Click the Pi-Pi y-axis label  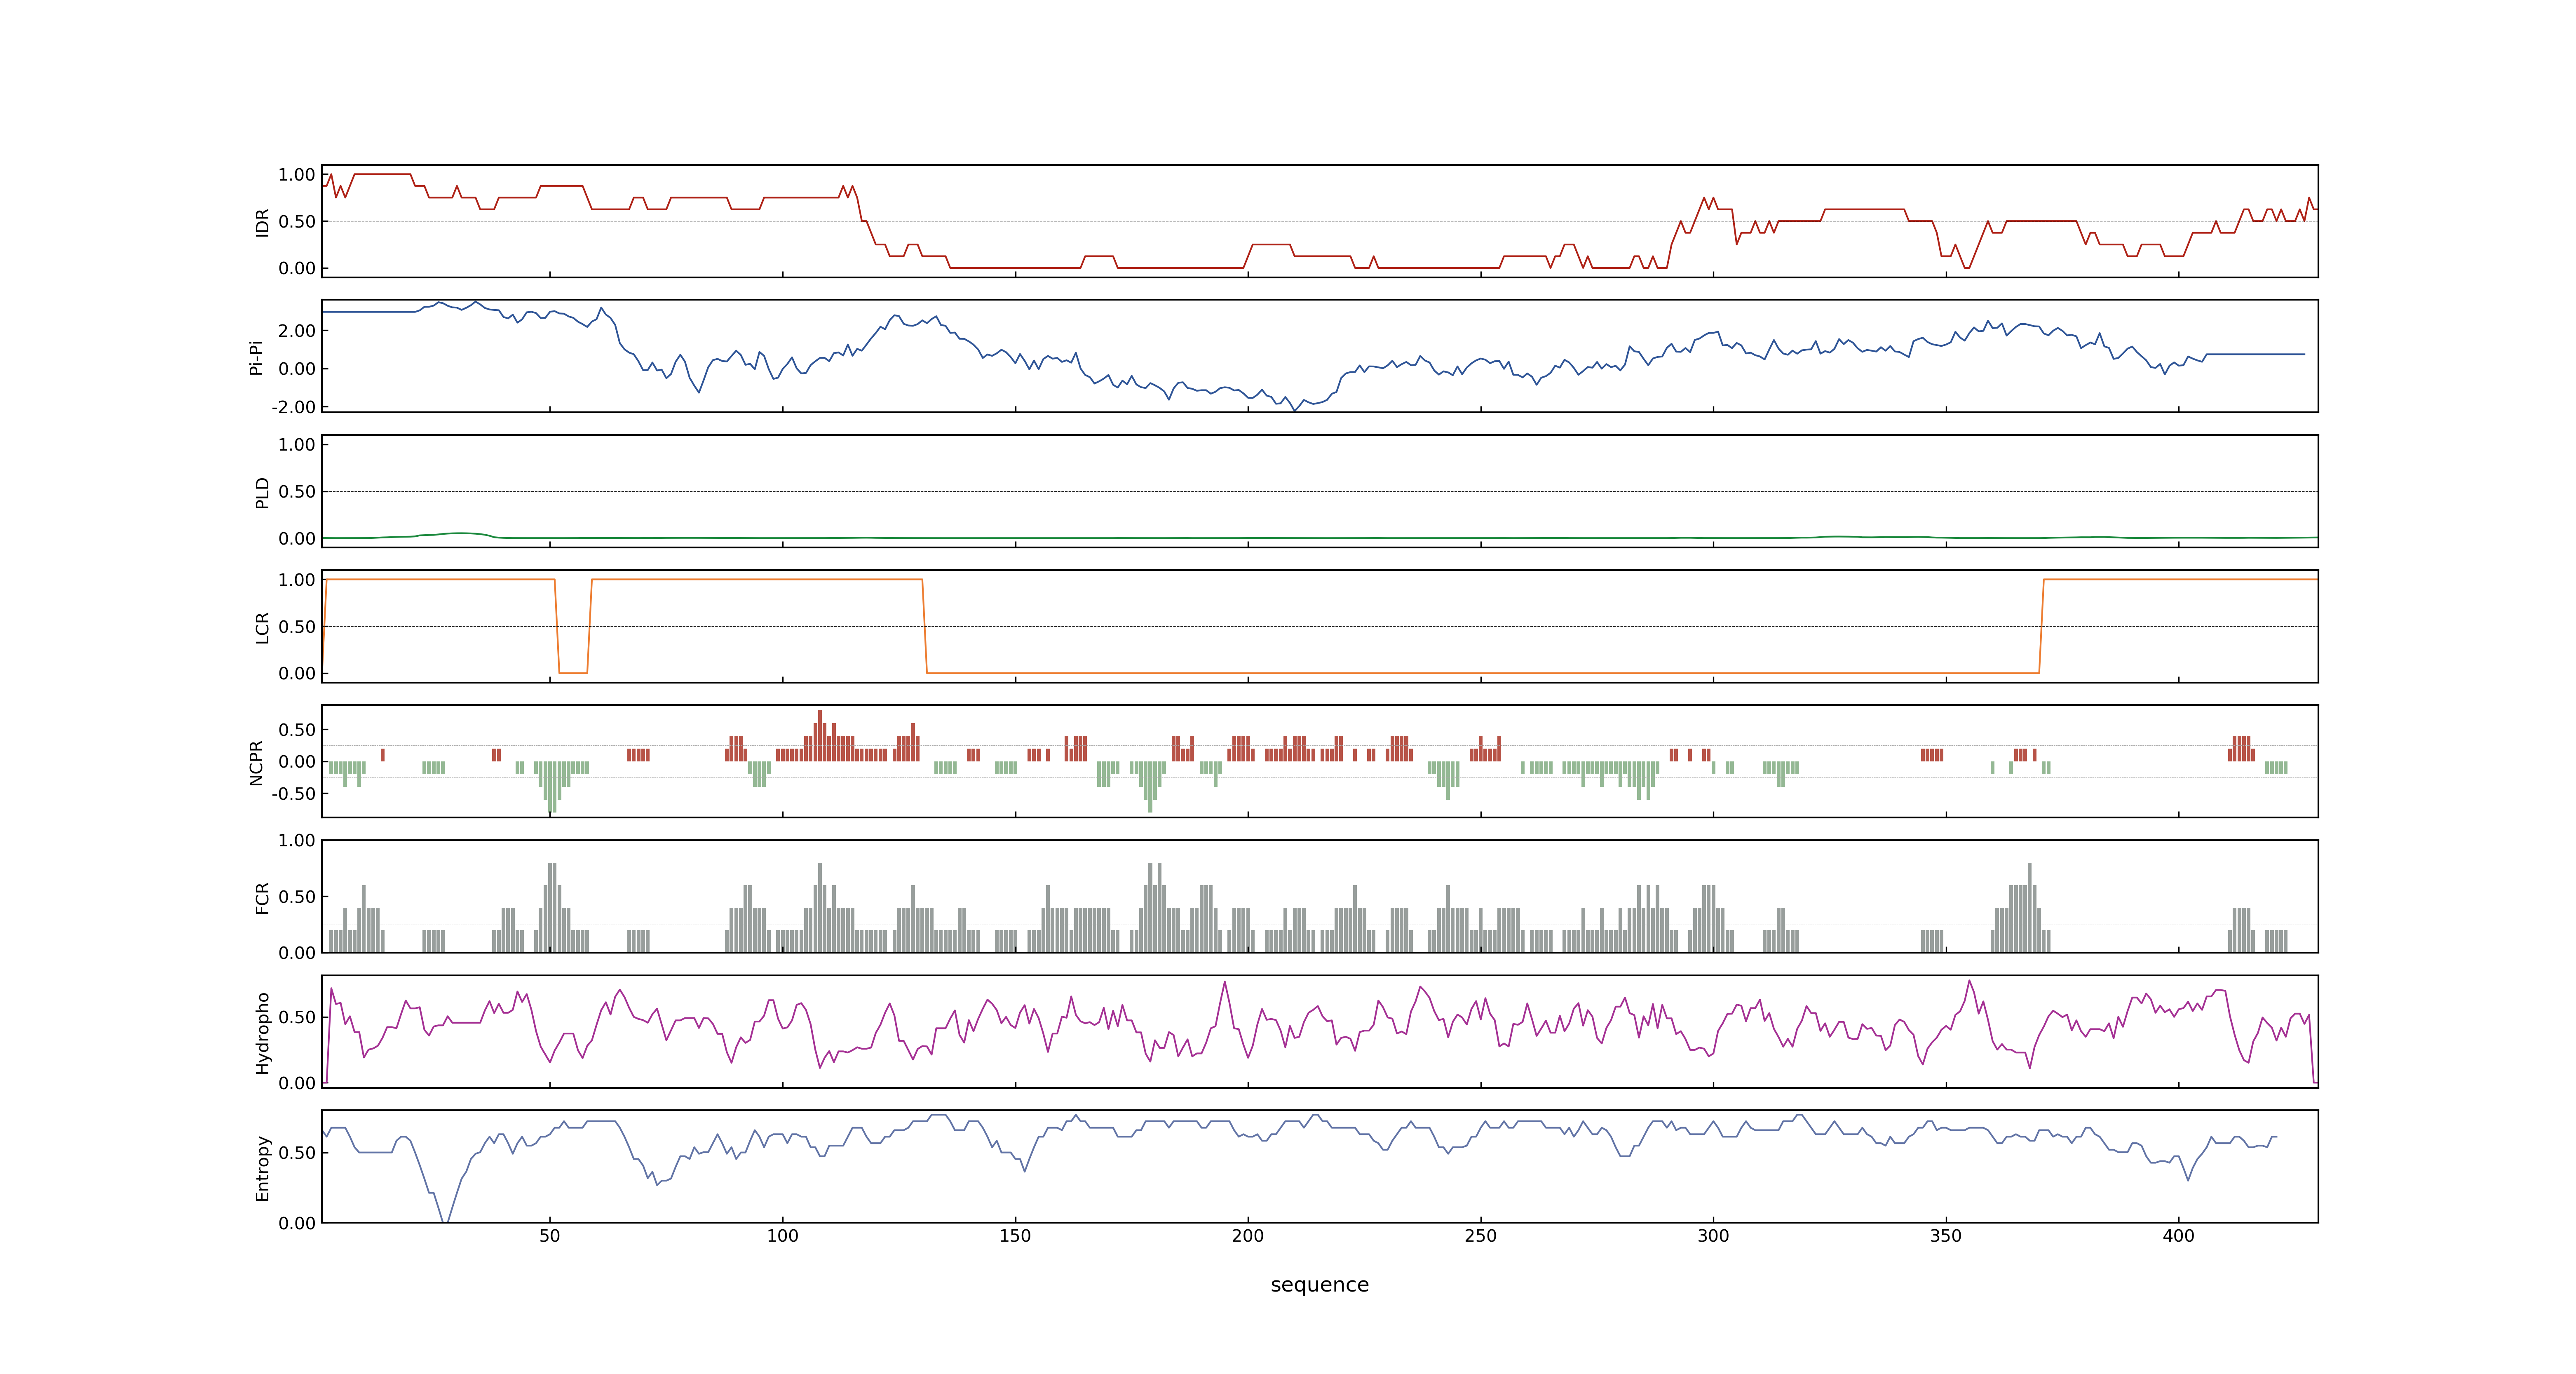[256, 357]
